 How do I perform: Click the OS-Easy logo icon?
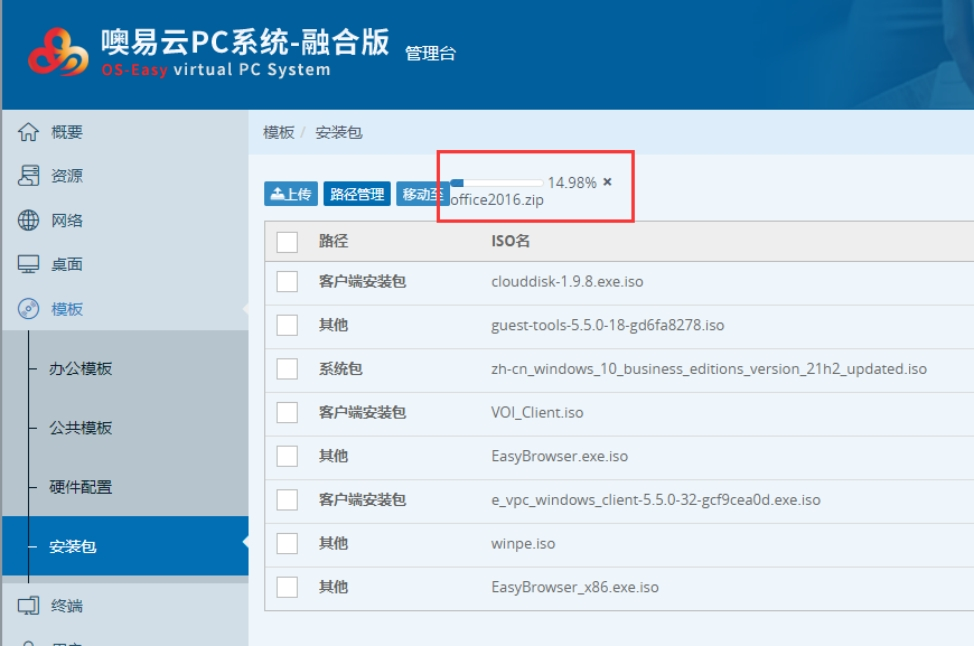(58, 52)
